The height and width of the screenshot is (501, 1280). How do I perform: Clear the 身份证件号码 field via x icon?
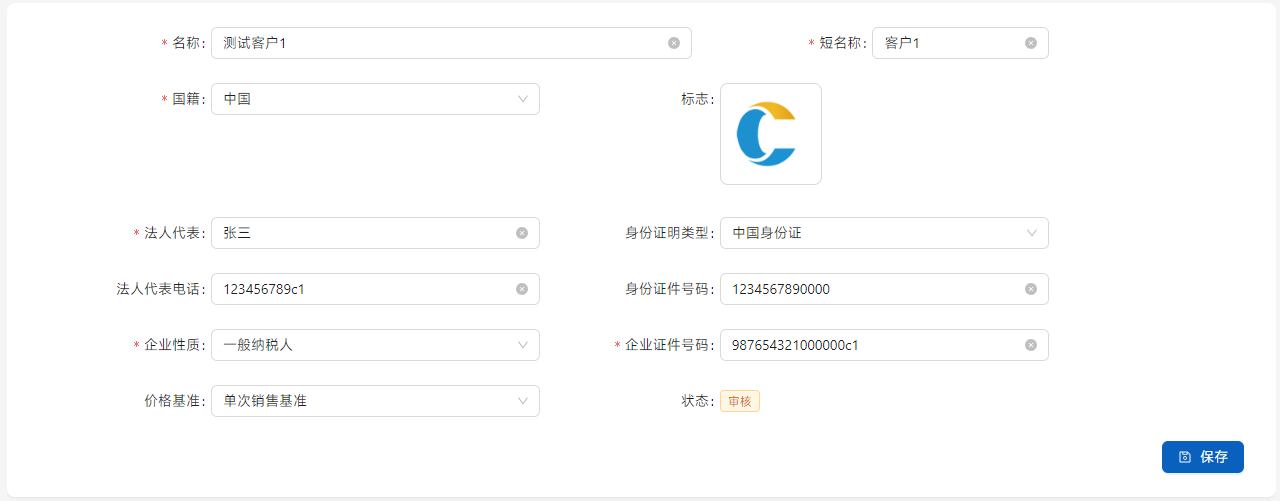(x=1031, y=289)
